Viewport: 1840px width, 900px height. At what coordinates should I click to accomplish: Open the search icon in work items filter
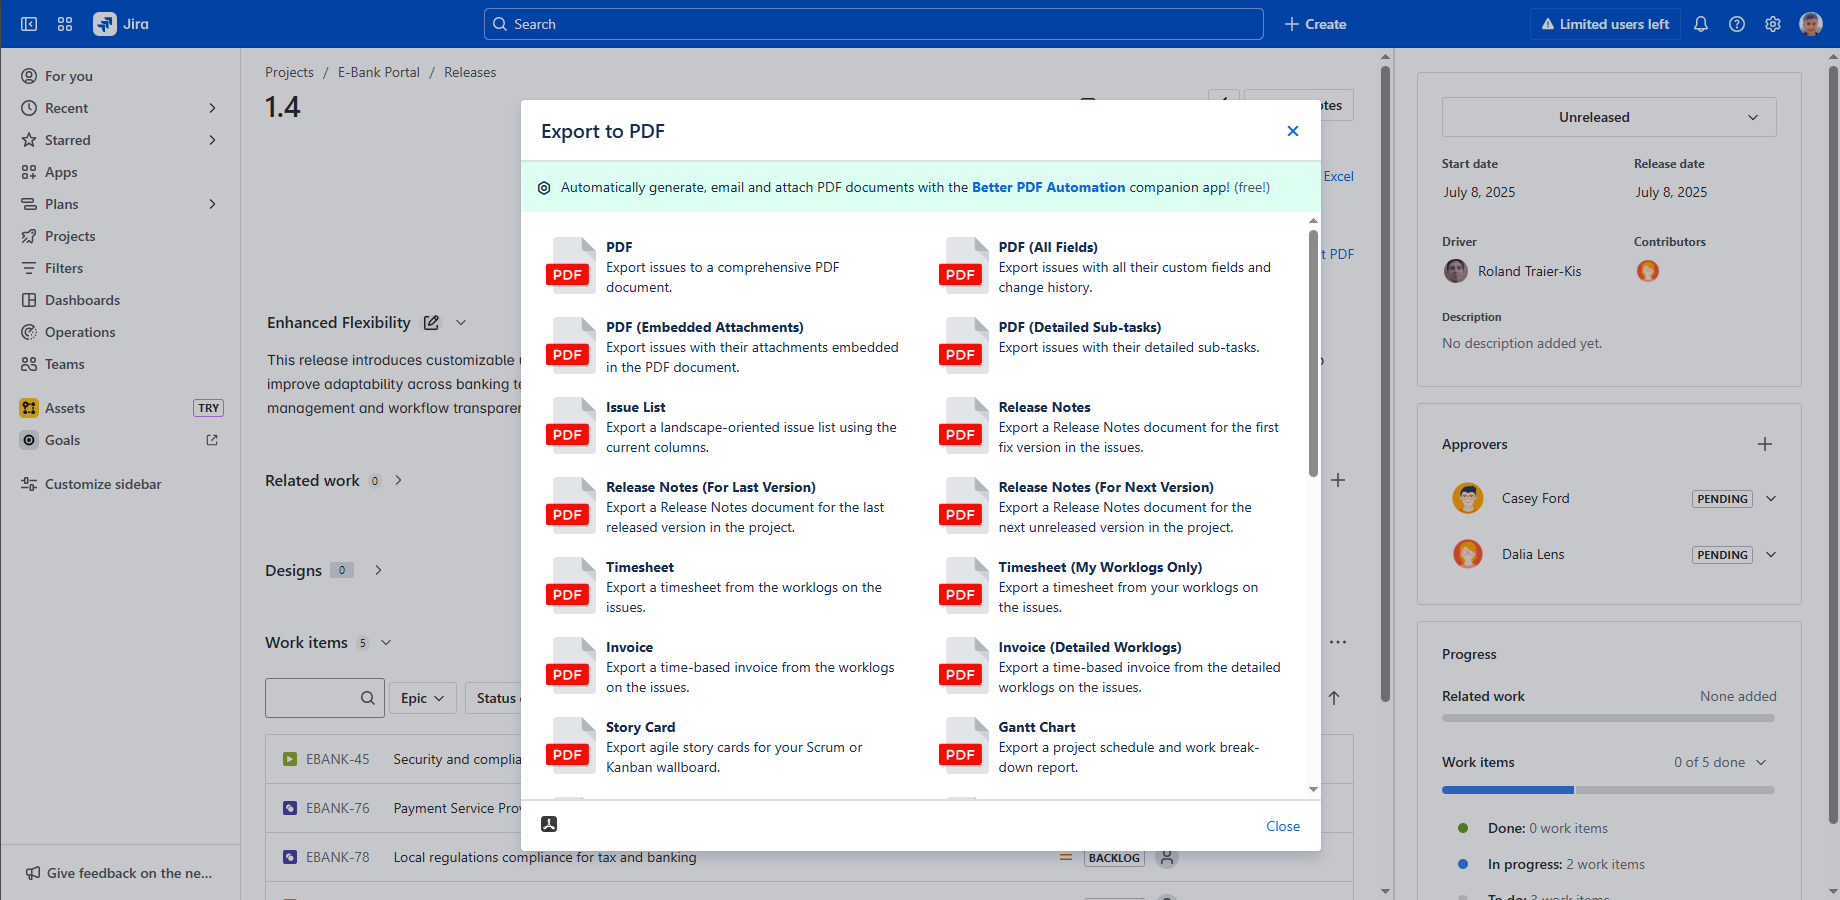pos(368,698)
